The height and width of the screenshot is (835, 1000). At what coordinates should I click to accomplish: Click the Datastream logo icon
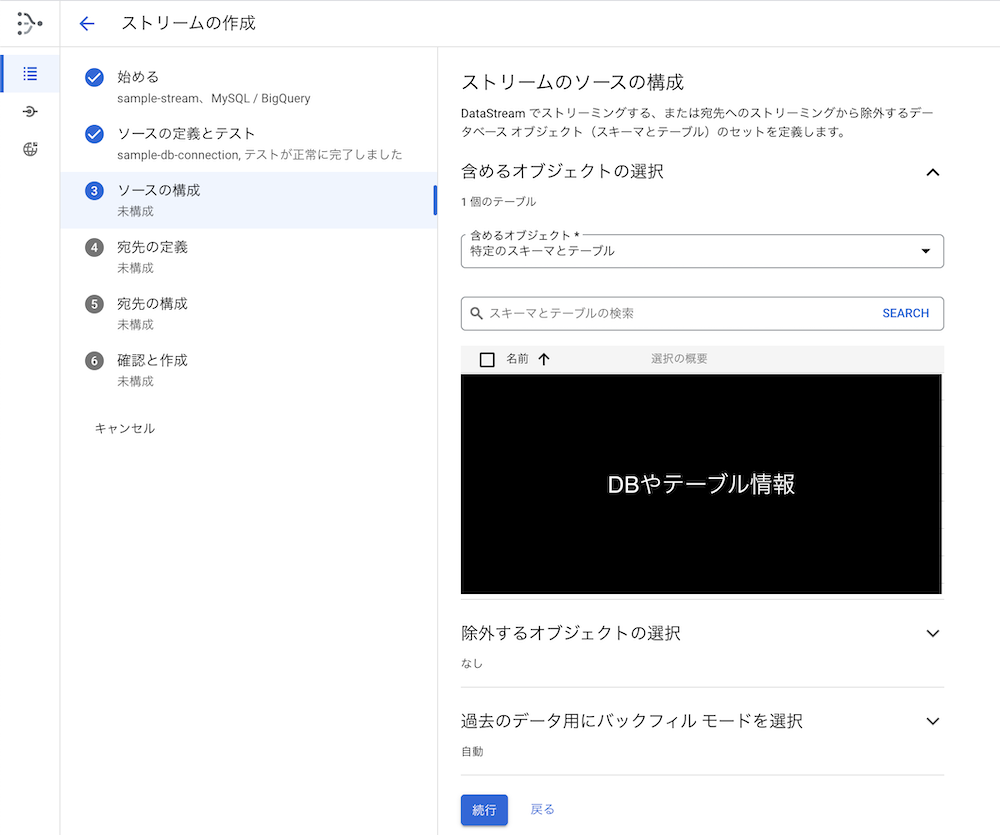pyautogui.click(x=29, y=24)
